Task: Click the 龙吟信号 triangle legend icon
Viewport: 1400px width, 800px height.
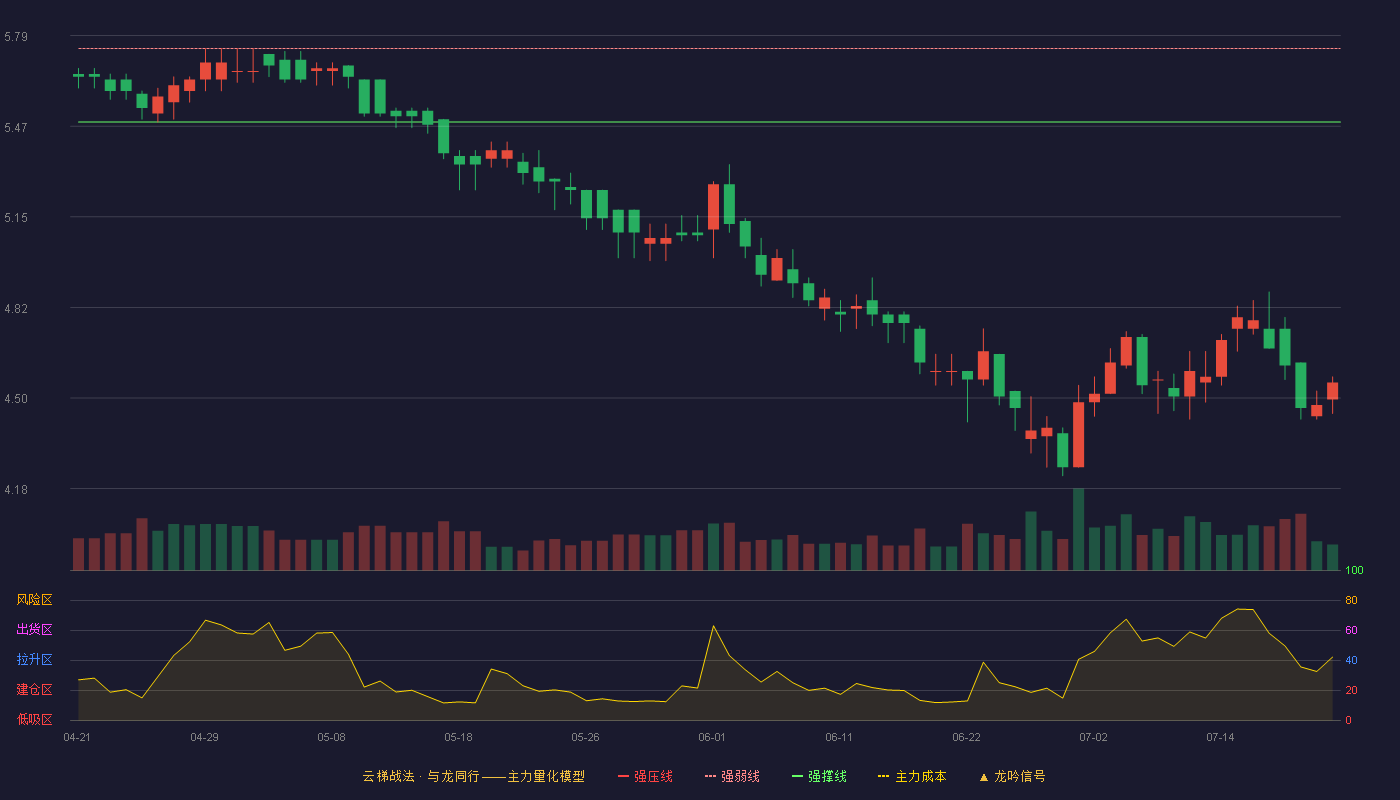Action: coord(984,776)
